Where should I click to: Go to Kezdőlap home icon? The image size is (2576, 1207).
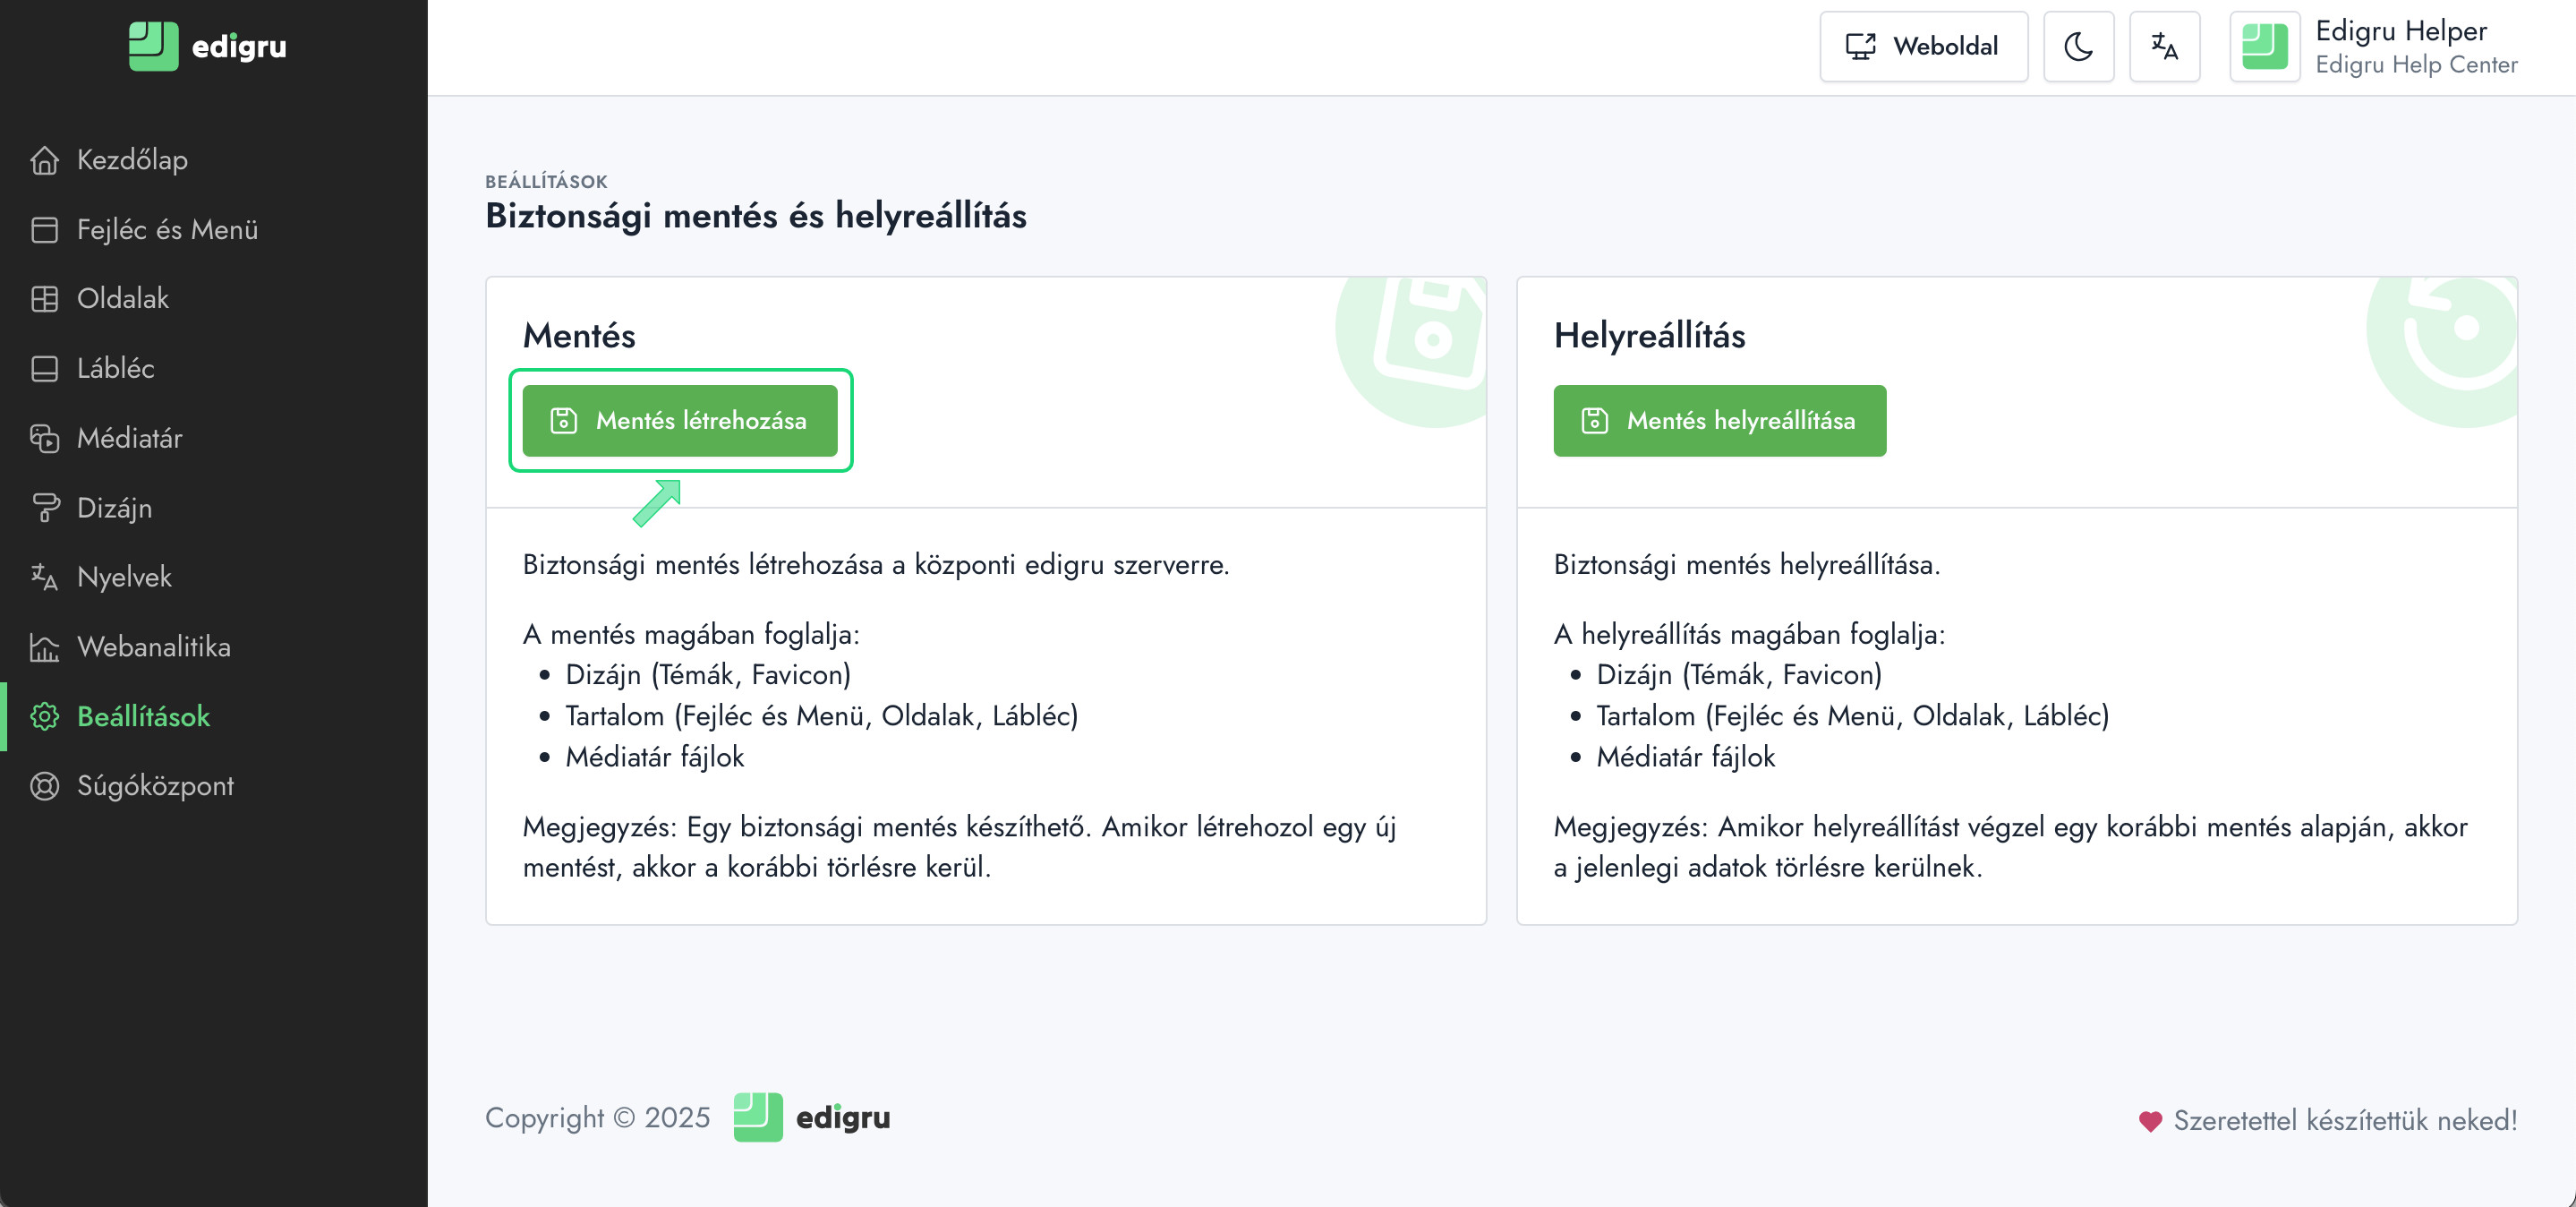[44, 160]
